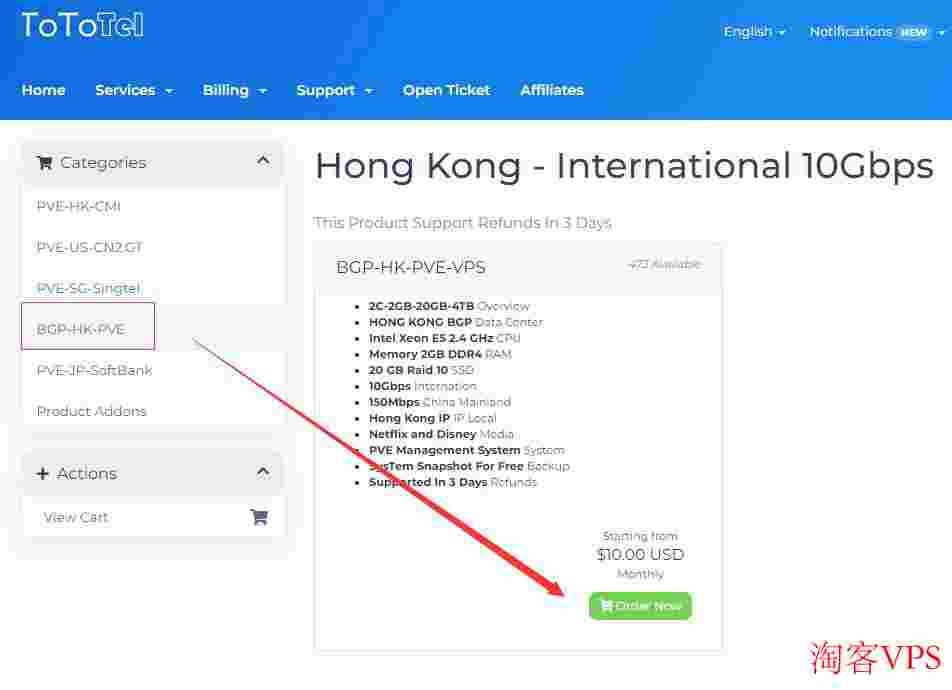Expand the Services menu

[134, 90]
